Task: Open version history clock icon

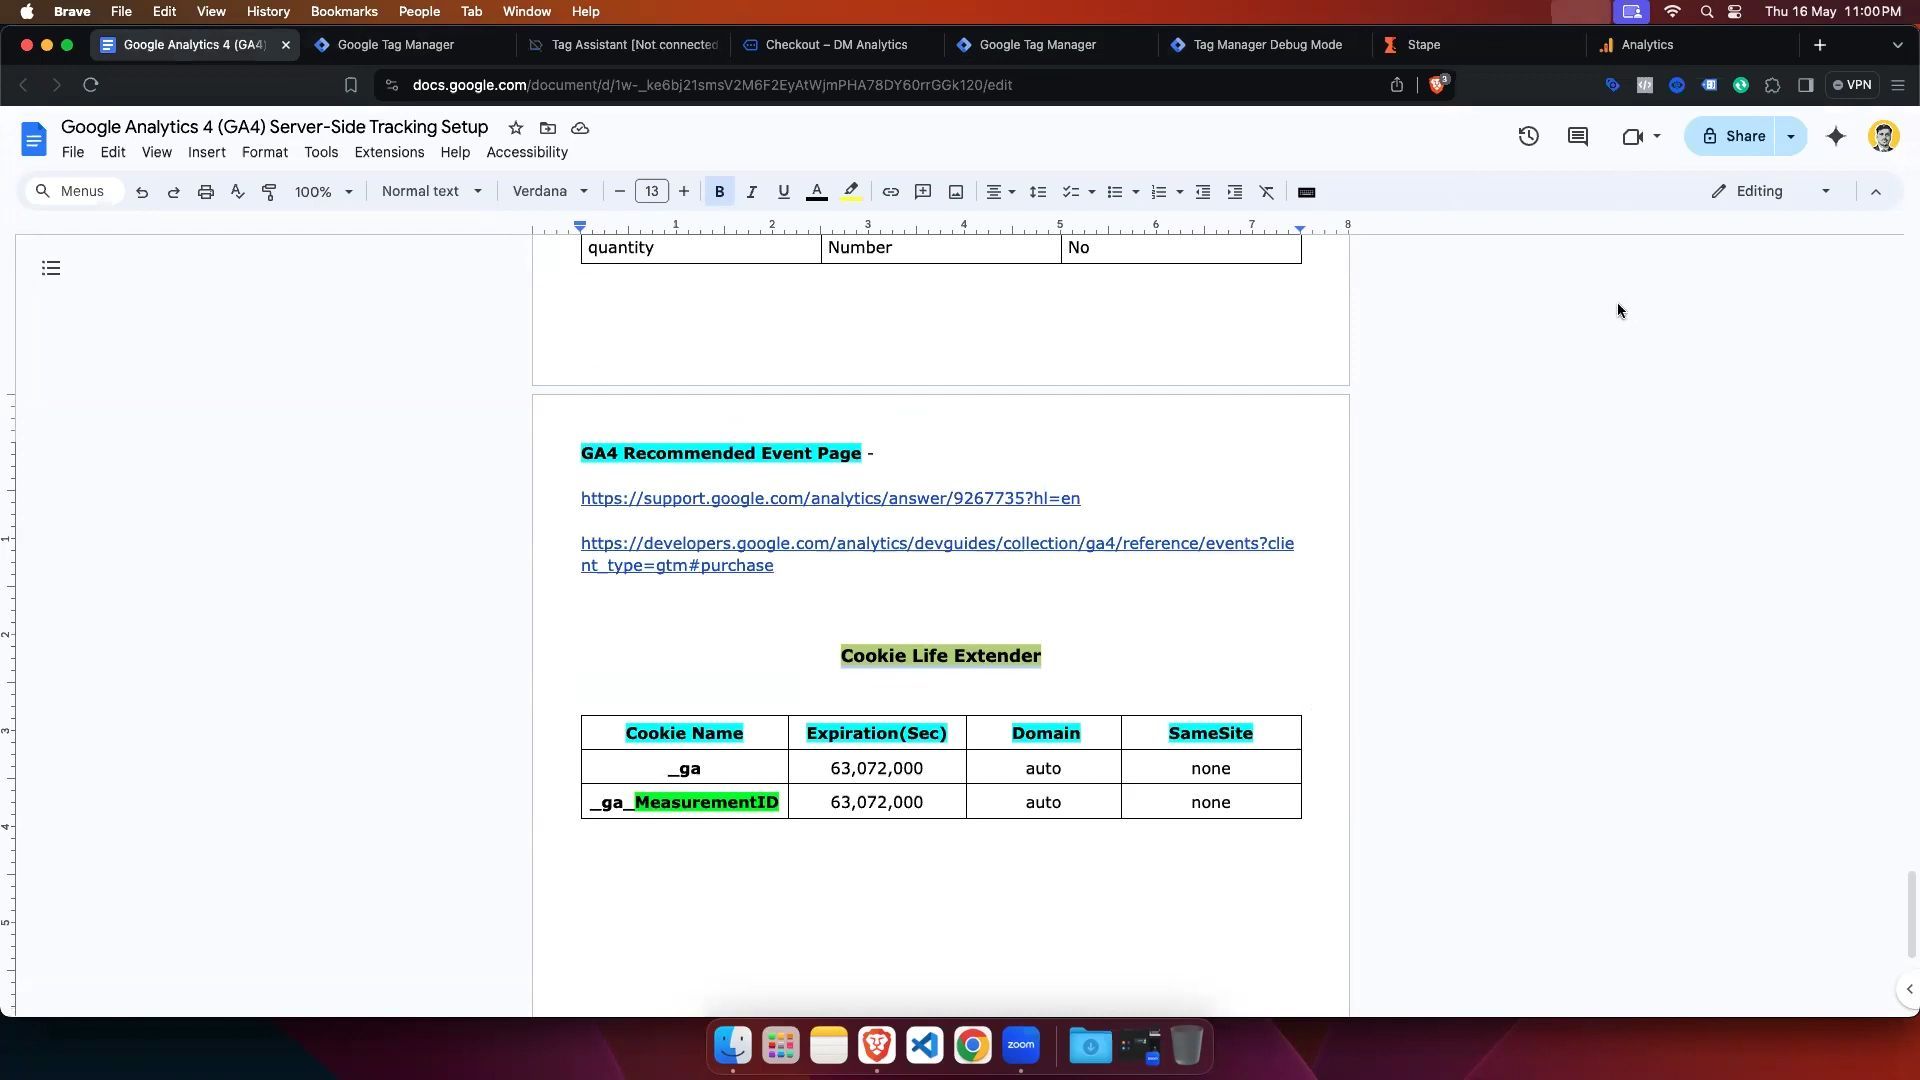Action: (x=1528, y=137)
